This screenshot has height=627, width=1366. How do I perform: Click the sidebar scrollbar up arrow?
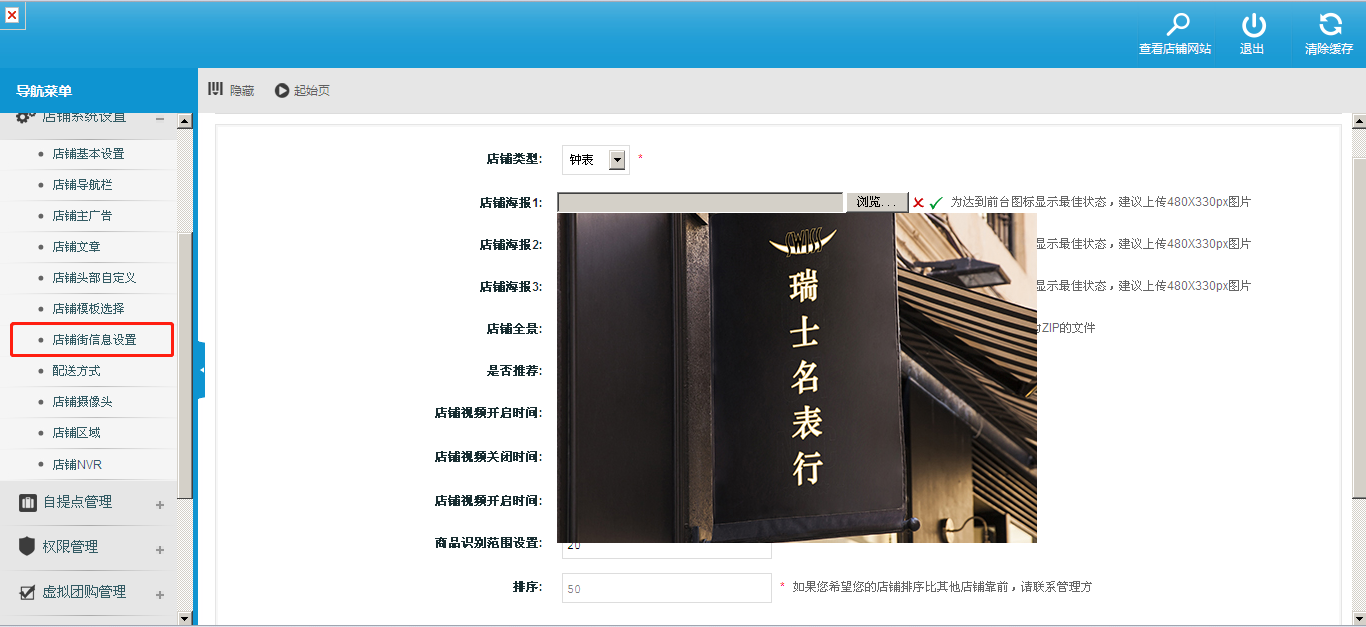[x=184, y=122]
